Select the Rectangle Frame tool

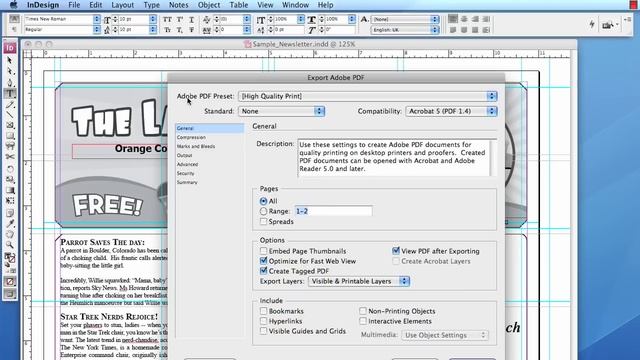(x=10, y=125)
